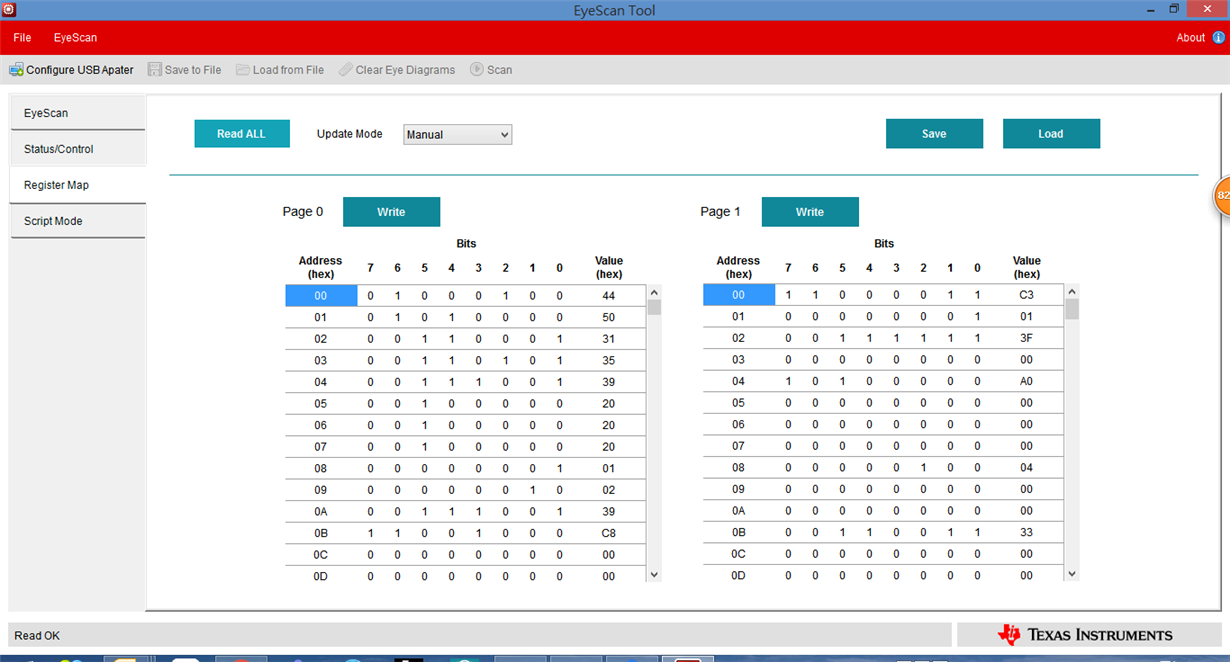
Task: Click the Configure USB Adapter icon
Action: 16,70
